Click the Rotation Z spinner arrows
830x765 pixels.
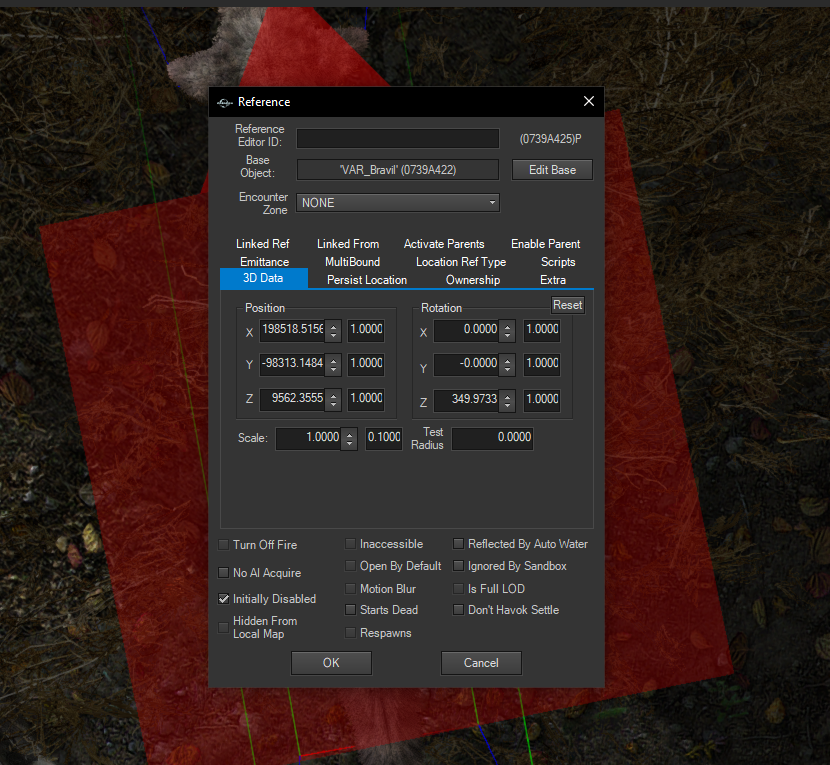click(507, 401)
